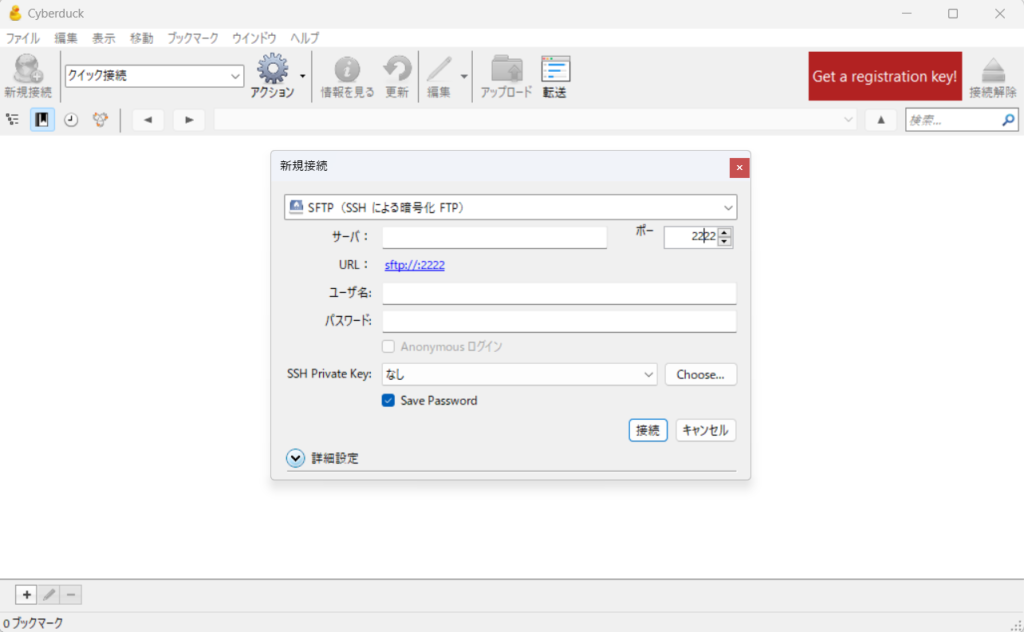Open the ウインドウ menu
This screenshot has height=632, width=1024.
(x=254, y=38)
